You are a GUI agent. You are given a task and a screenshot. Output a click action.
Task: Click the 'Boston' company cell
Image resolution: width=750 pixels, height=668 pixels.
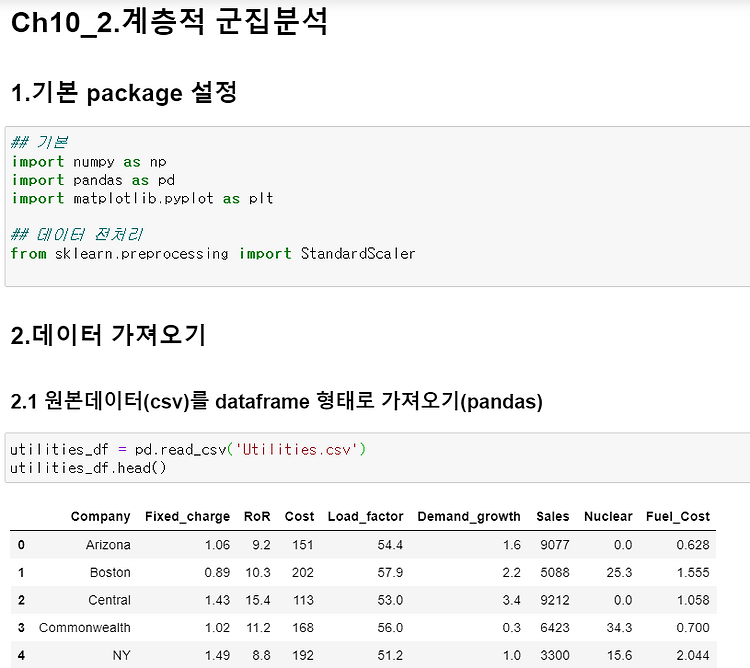point(110,572)
